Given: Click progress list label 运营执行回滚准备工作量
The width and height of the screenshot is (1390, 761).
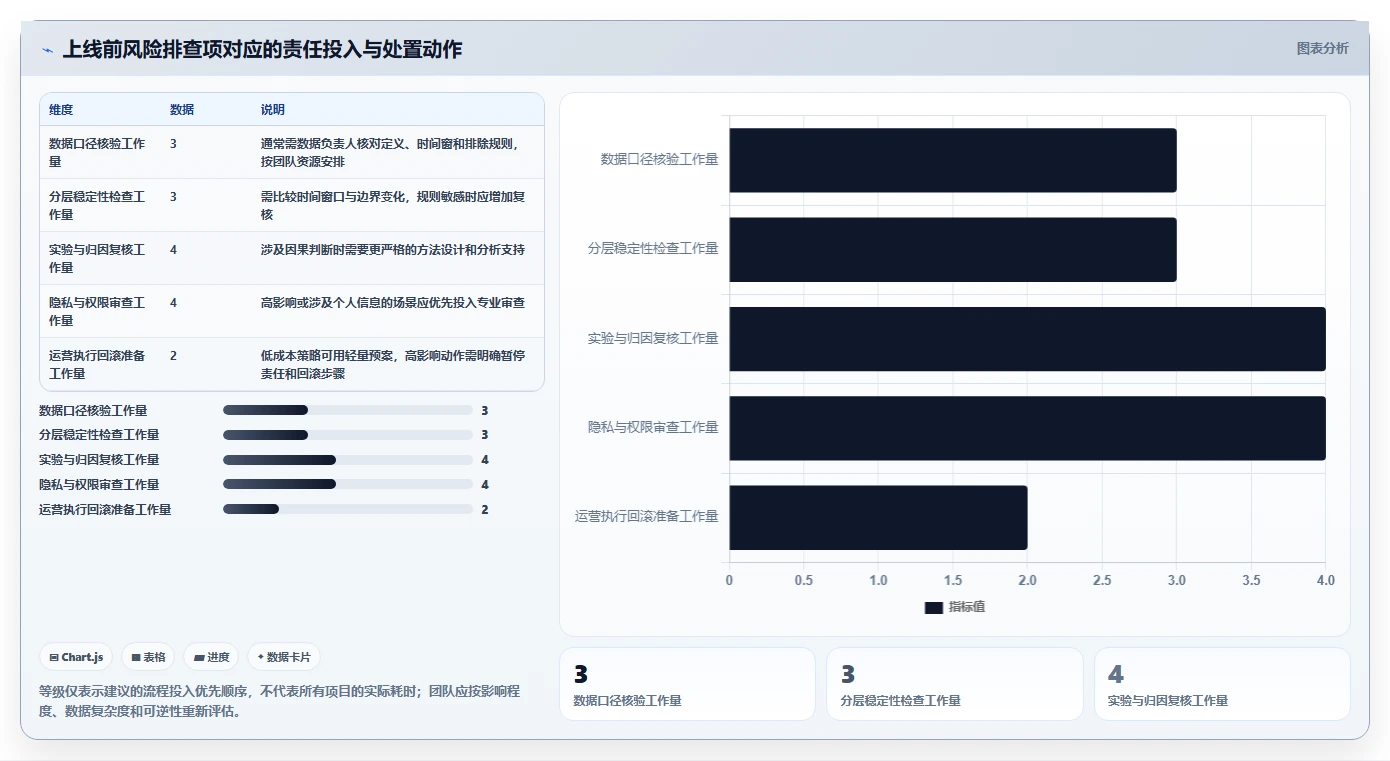Looking at the screenshot, I should pyautogui.click(x=105, y=510).
